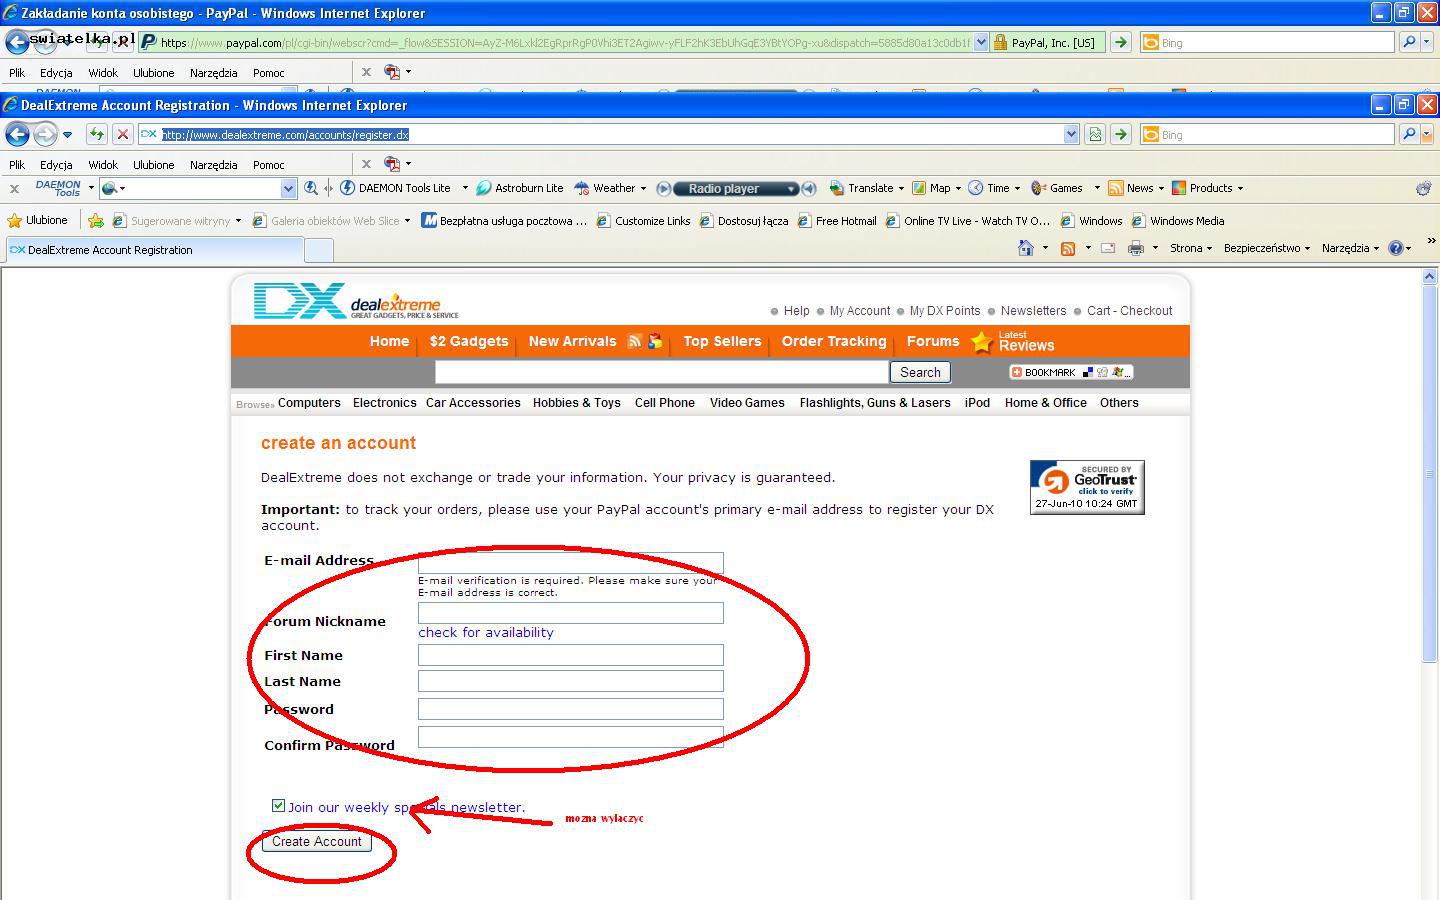Expand the Sugerowane witryny favorites dropdown
Screen dimensions: 1440x900
pyautogui.click(x=238, y=221)
